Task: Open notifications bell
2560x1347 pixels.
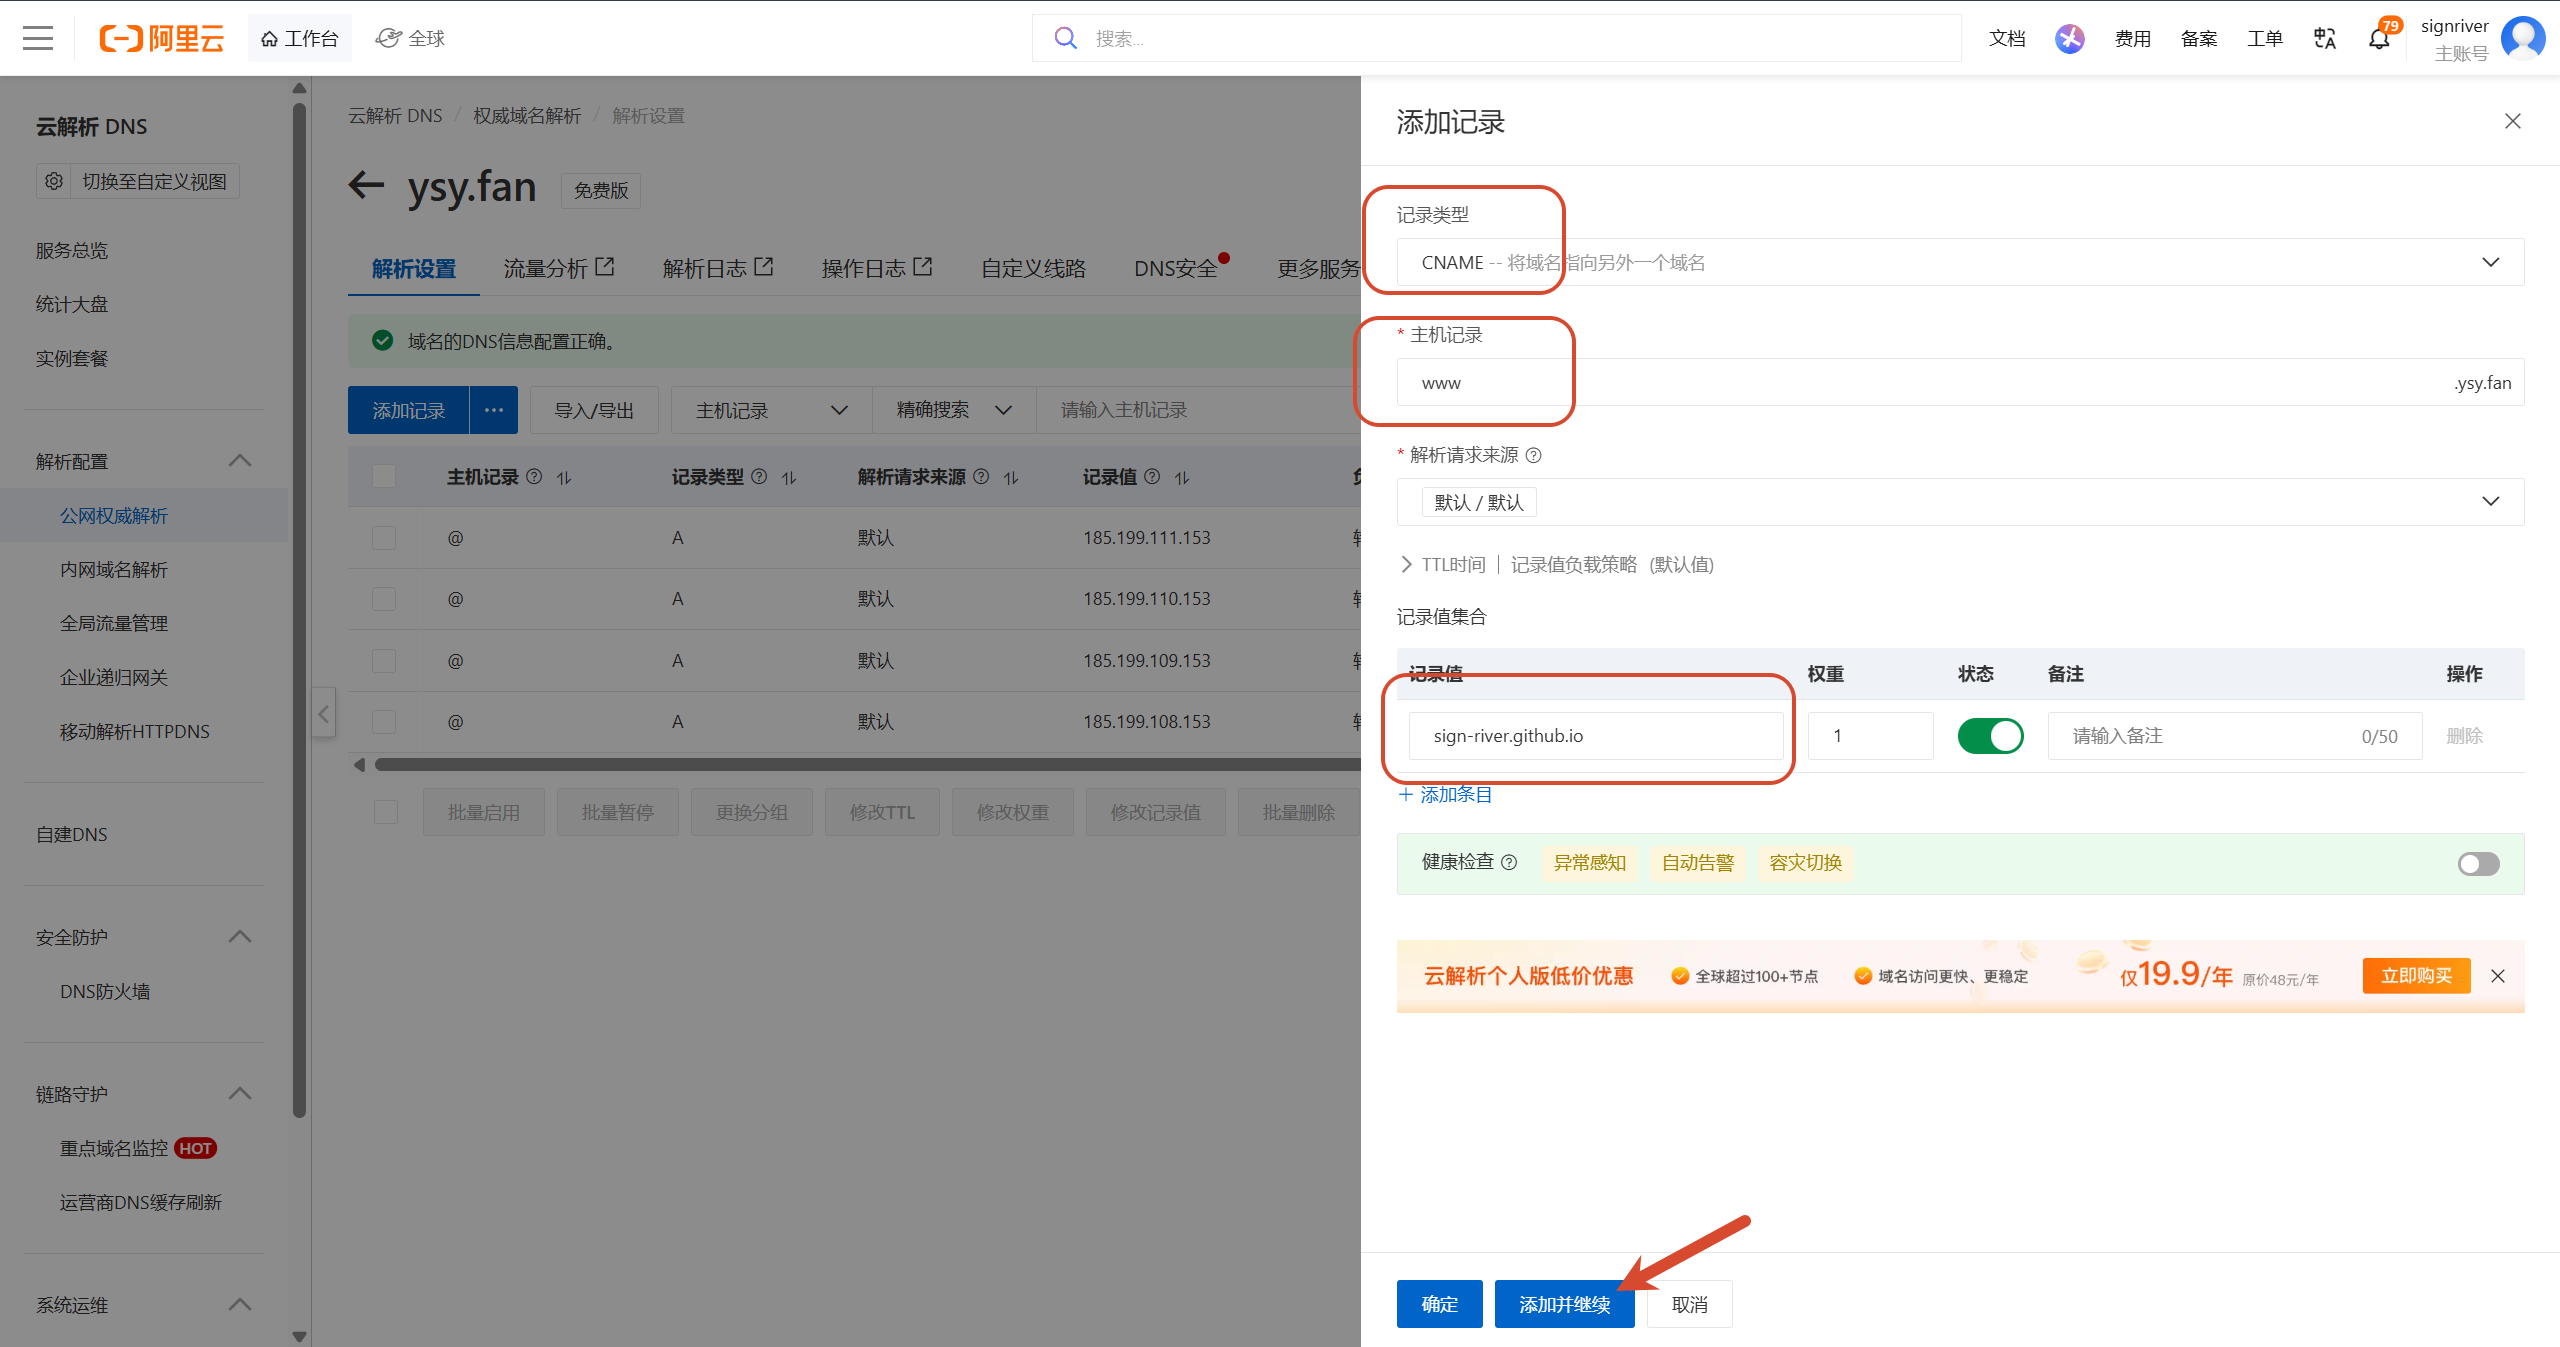Action: point(2379,38)
